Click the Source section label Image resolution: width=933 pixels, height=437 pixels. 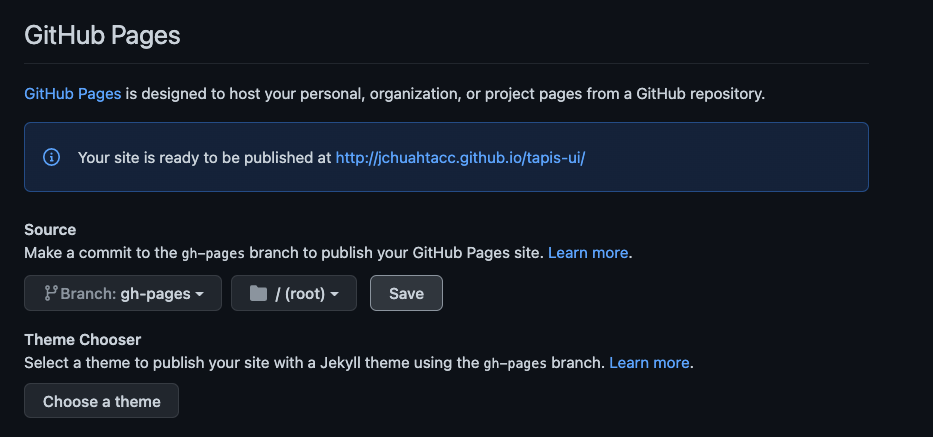(x=50, y=230)
